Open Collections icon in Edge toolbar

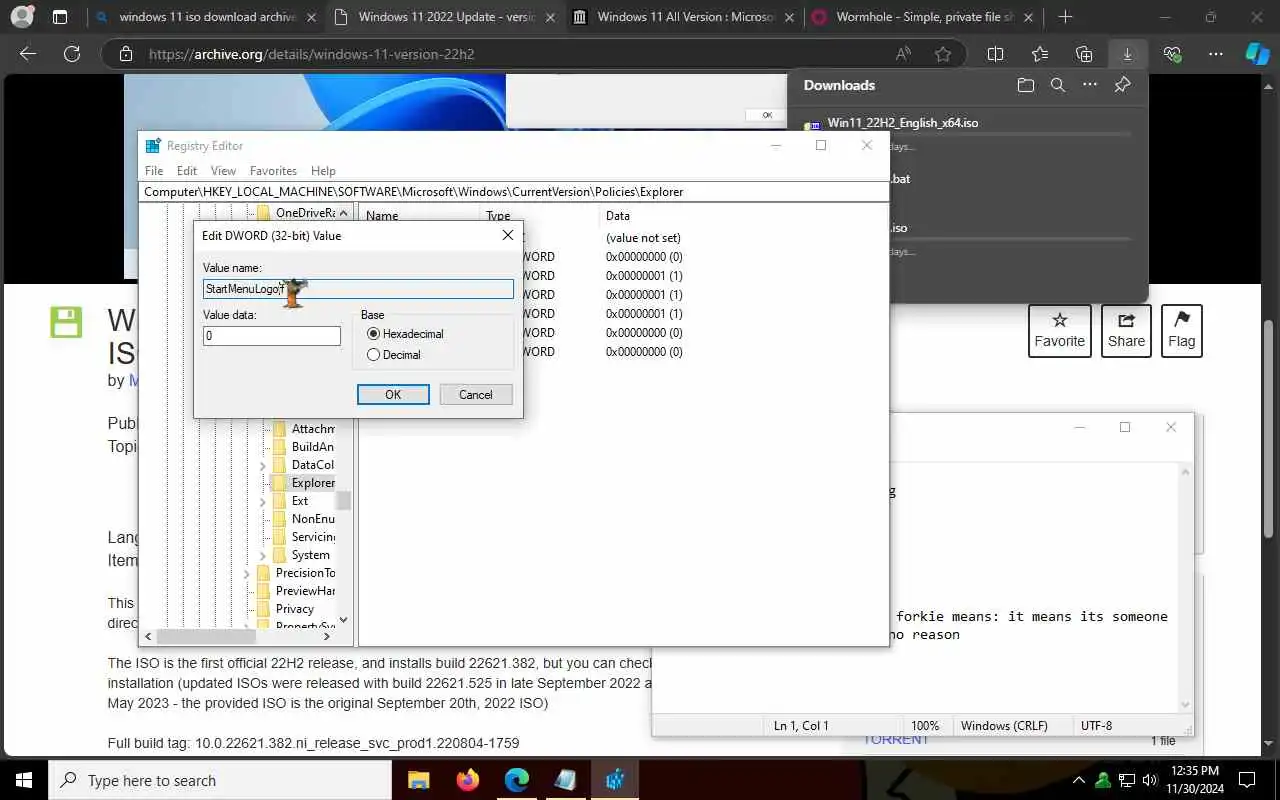[1084, 54]
